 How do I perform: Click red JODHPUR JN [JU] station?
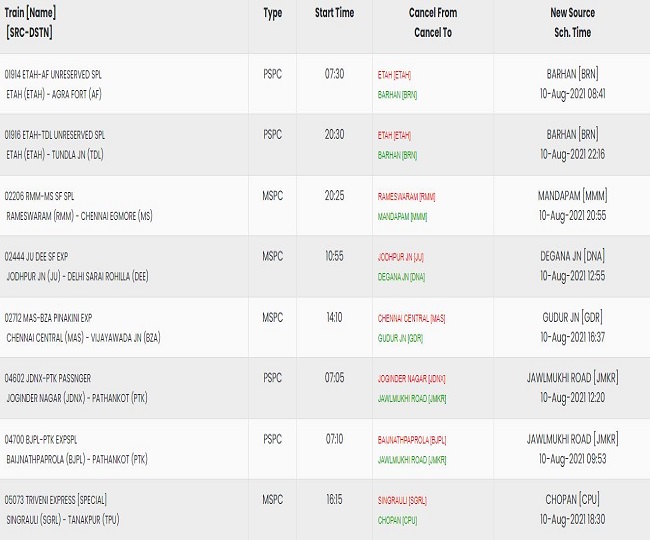(x=400, y=257)
